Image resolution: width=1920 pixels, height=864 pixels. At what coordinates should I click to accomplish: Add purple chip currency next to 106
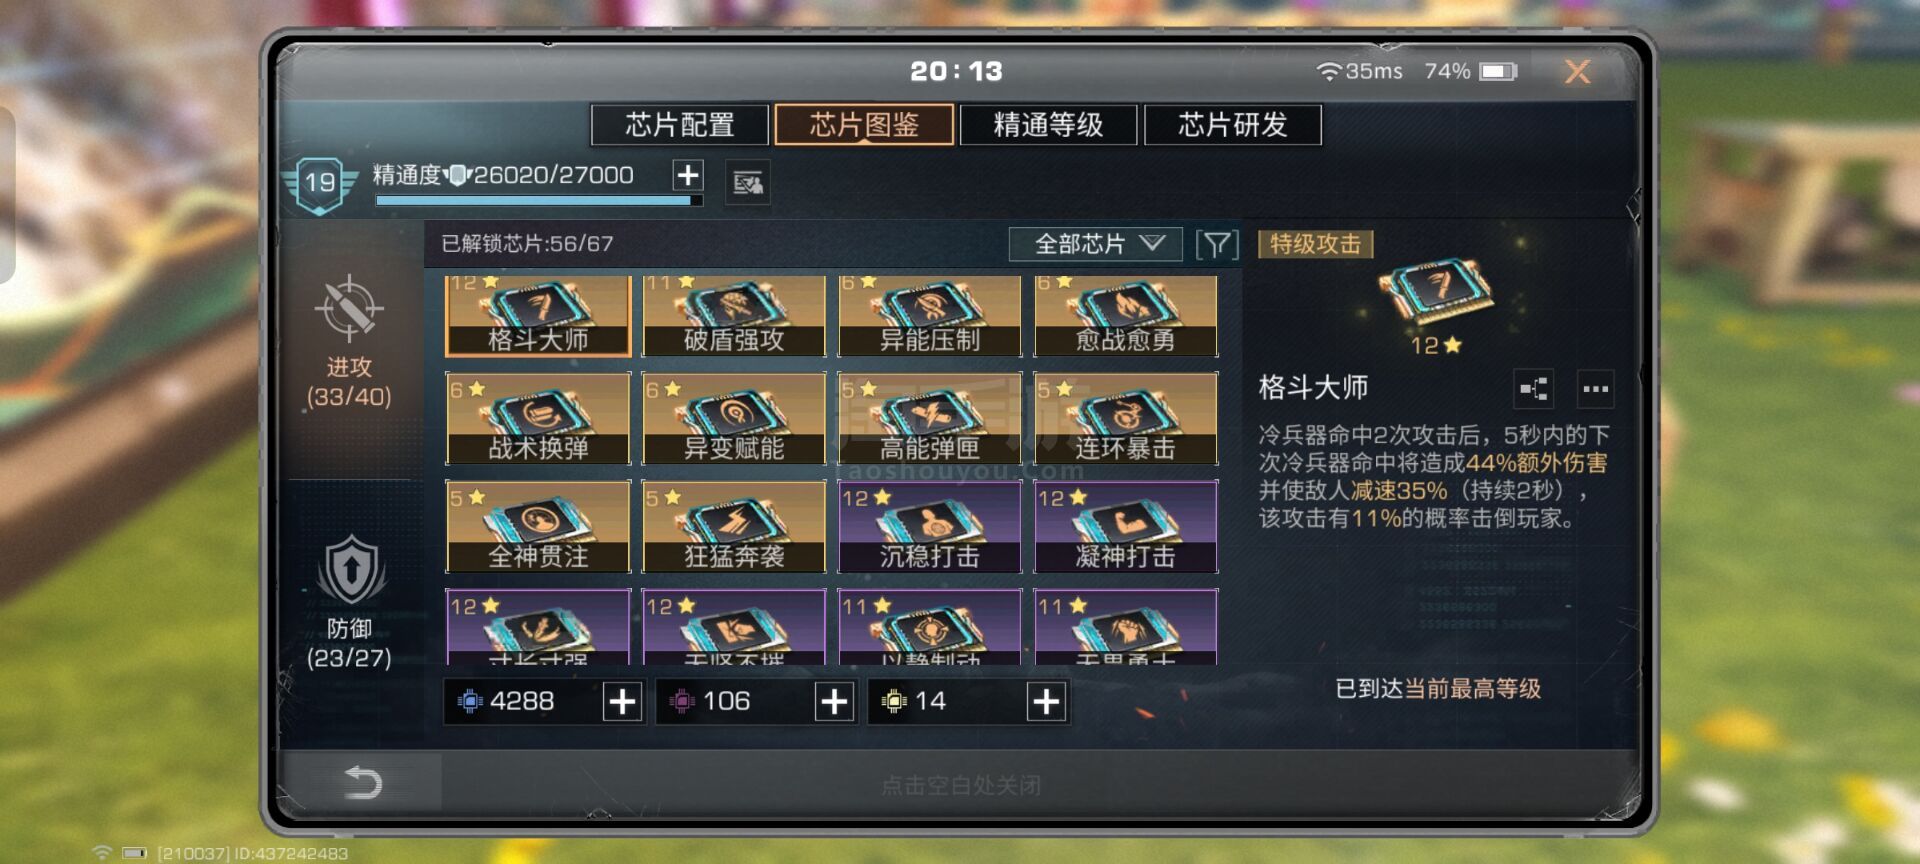pyautogui.click(x=834, y=702)
